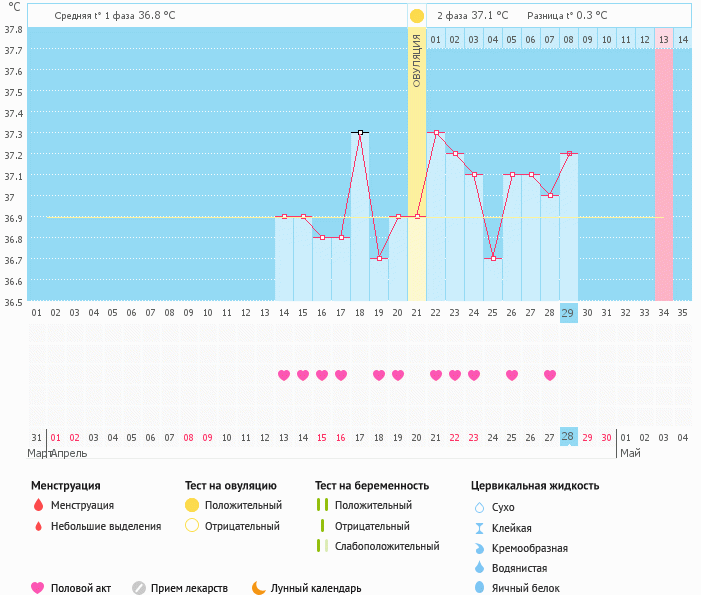This screenshot has width=701, height=595.
Task: Click the heart marker under cycle day 14
Action: tap(284, 375)
